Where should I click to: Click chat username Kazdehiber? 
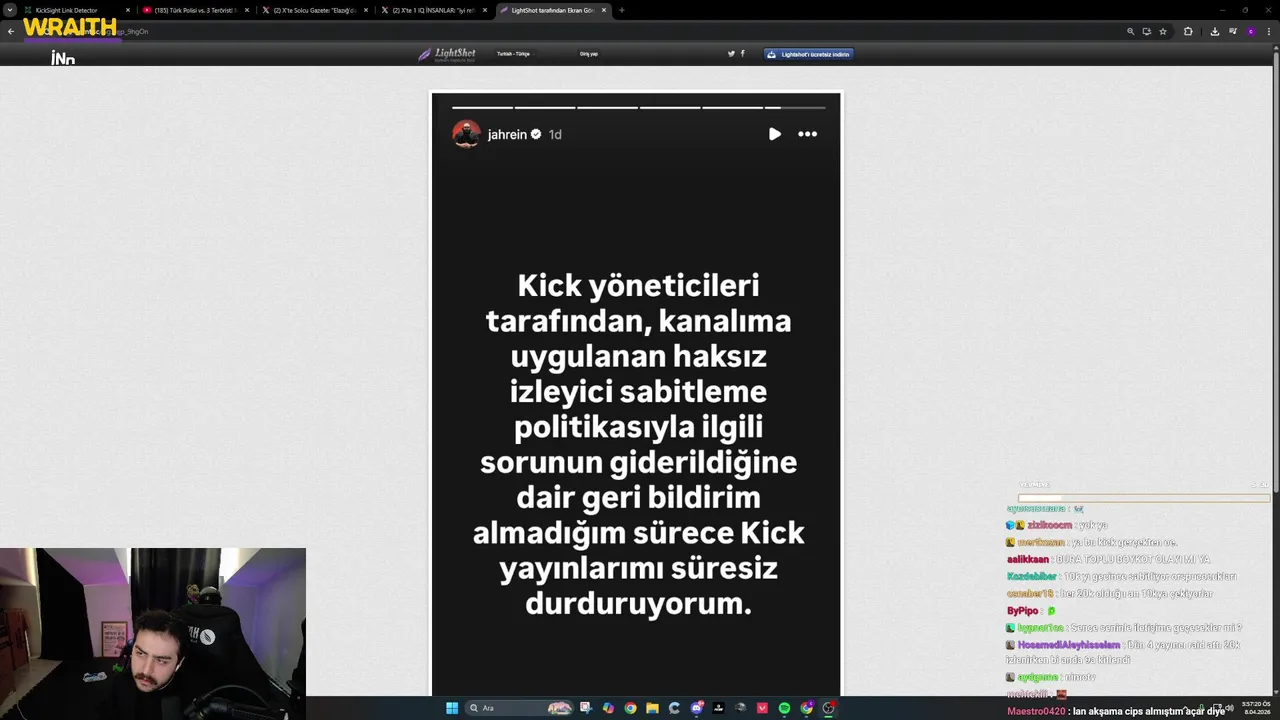pyautogui.click(x=1031, y=576)
